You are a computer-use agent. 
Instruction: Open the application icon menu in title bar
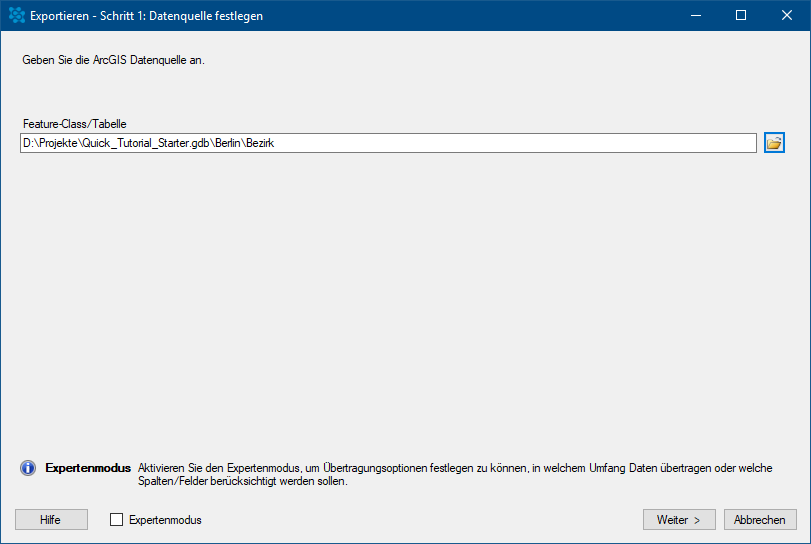point(17,15)
